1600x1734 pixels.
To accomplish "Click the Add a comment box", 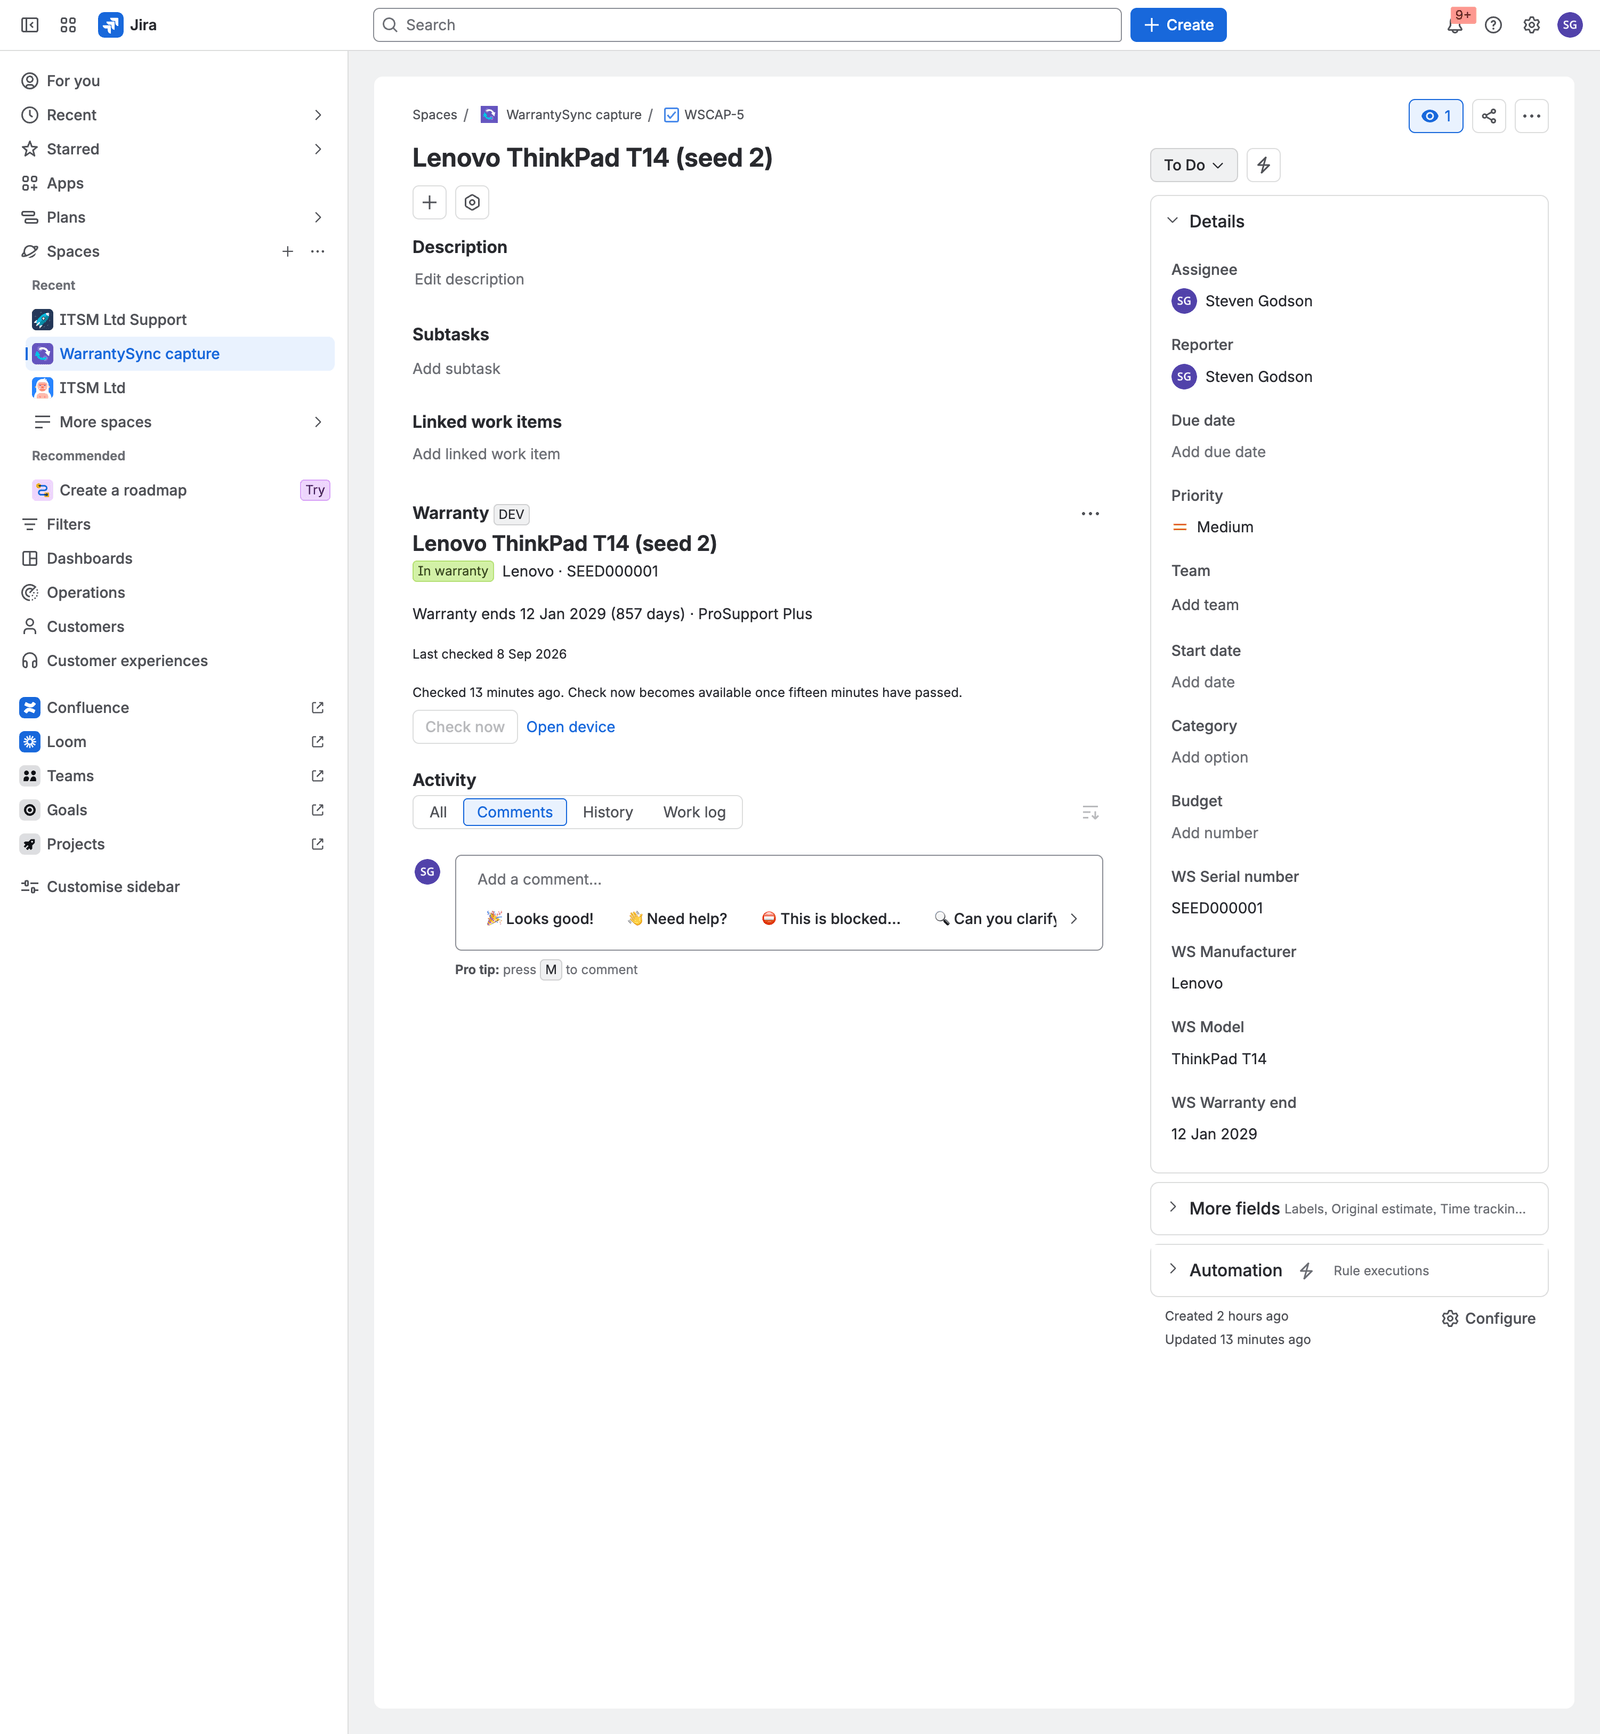I will (x=779, y=880).
